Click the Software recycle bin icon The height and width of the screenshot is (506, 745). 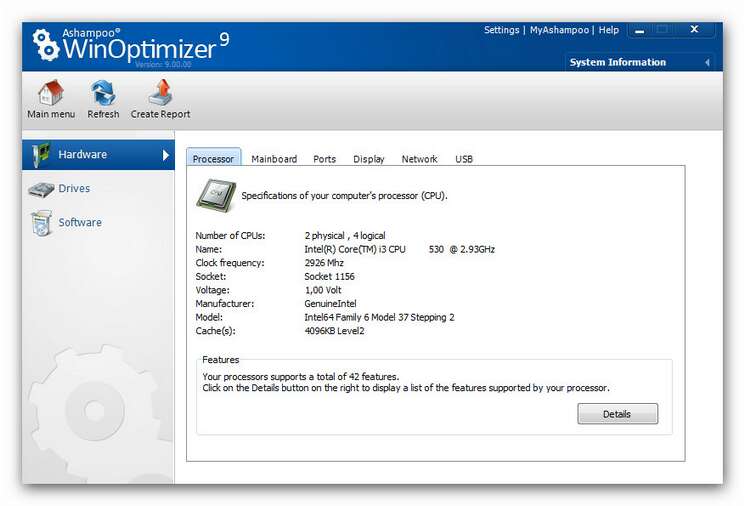(x=41, y=223)
